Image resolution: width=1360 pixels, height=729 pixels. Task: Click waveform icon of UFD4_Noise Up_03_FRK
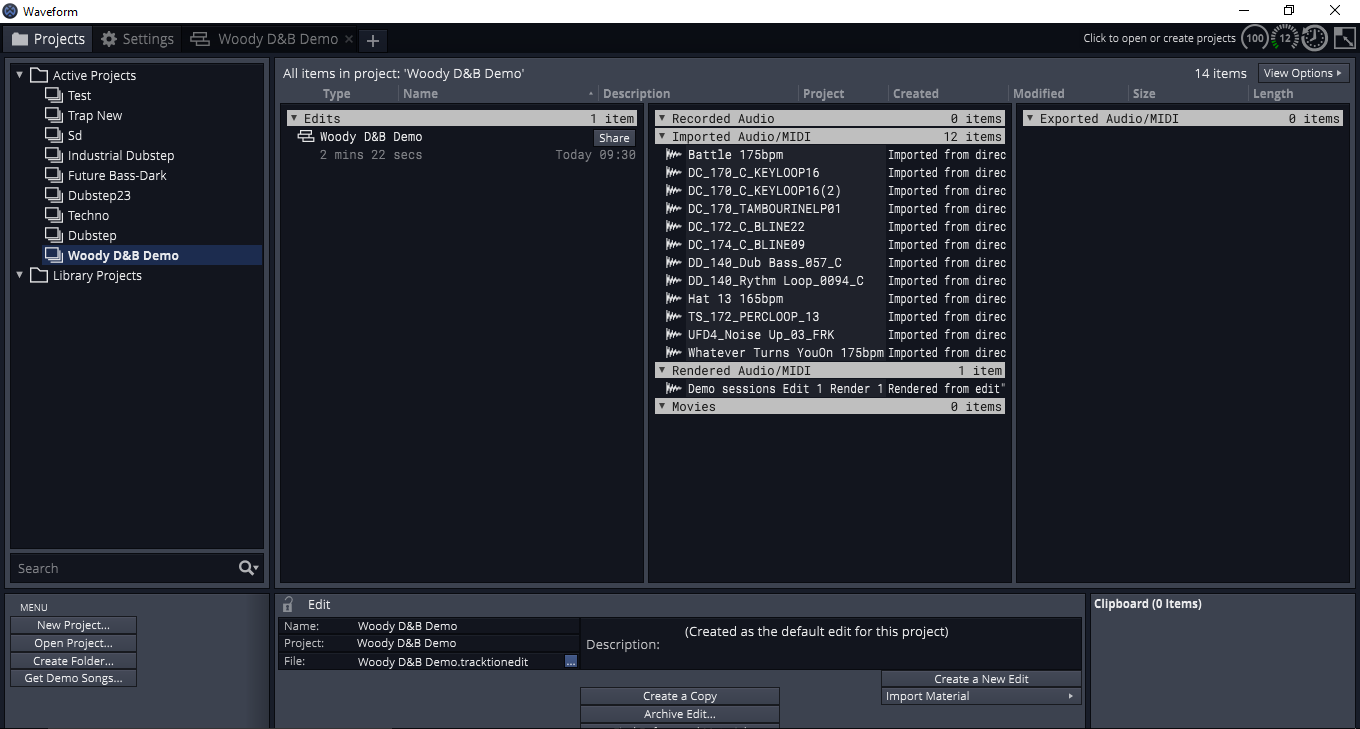(674, 335)
